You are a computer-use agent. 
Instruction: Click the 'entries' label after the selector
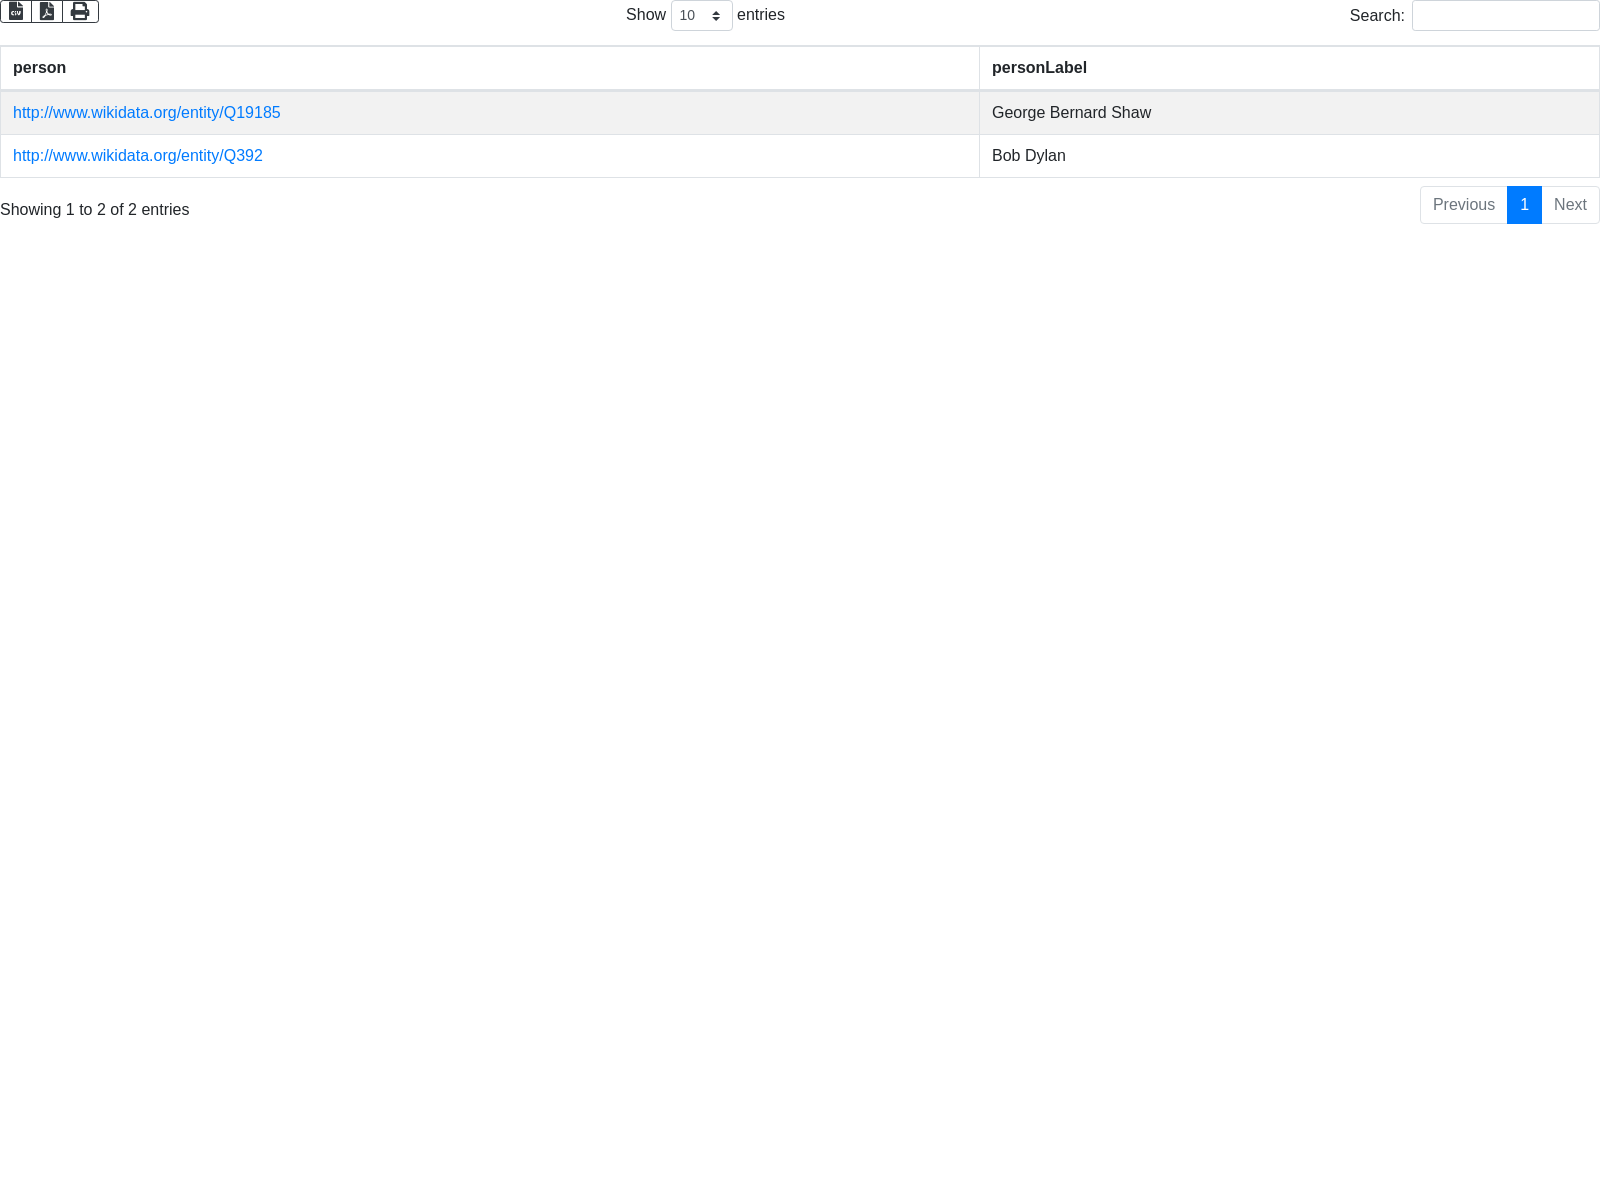(x=760, y=15)
